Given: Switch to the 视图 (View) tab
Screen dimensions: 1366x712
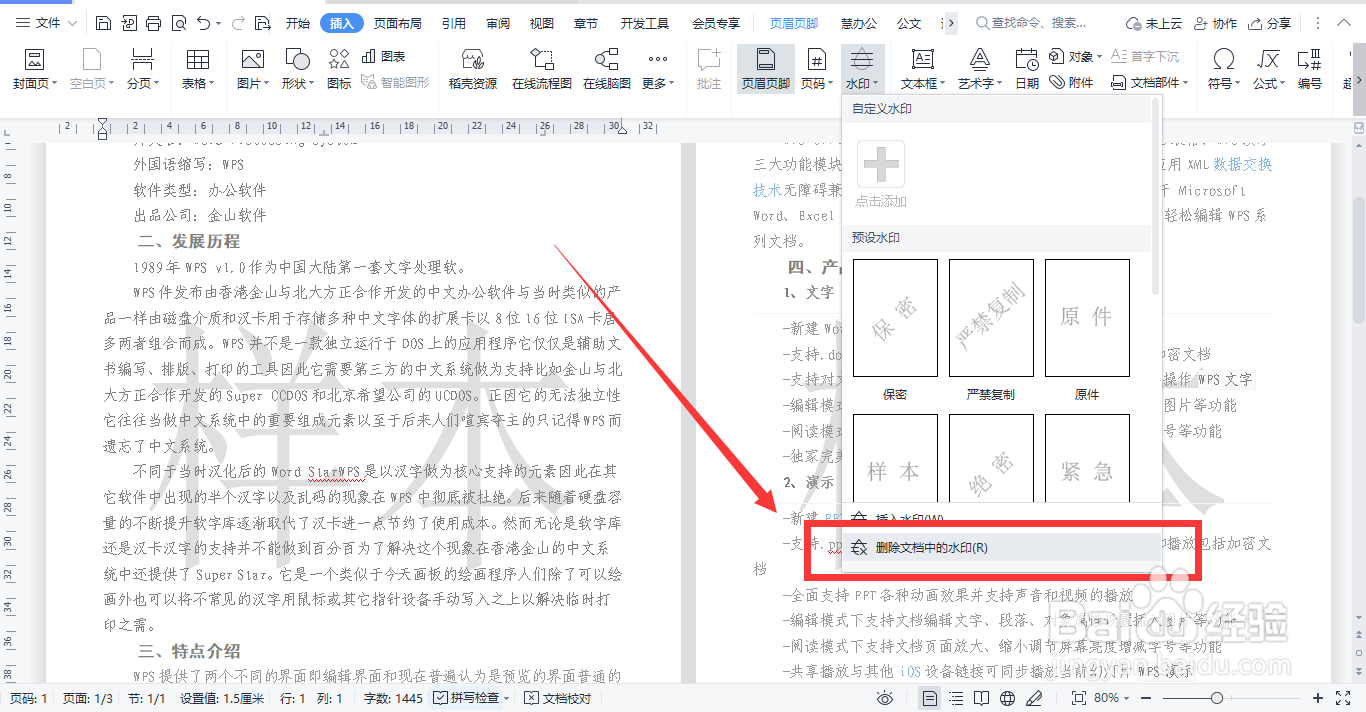Looking at the screenshot, I should [x=542, y=23].
